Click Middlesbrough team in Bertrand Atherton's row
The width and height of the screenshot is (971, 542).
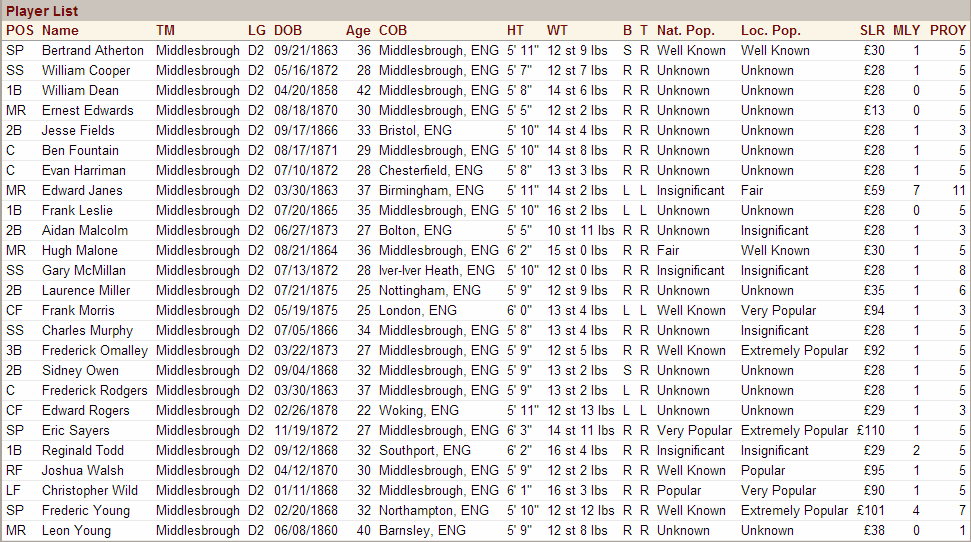[198, 50]
